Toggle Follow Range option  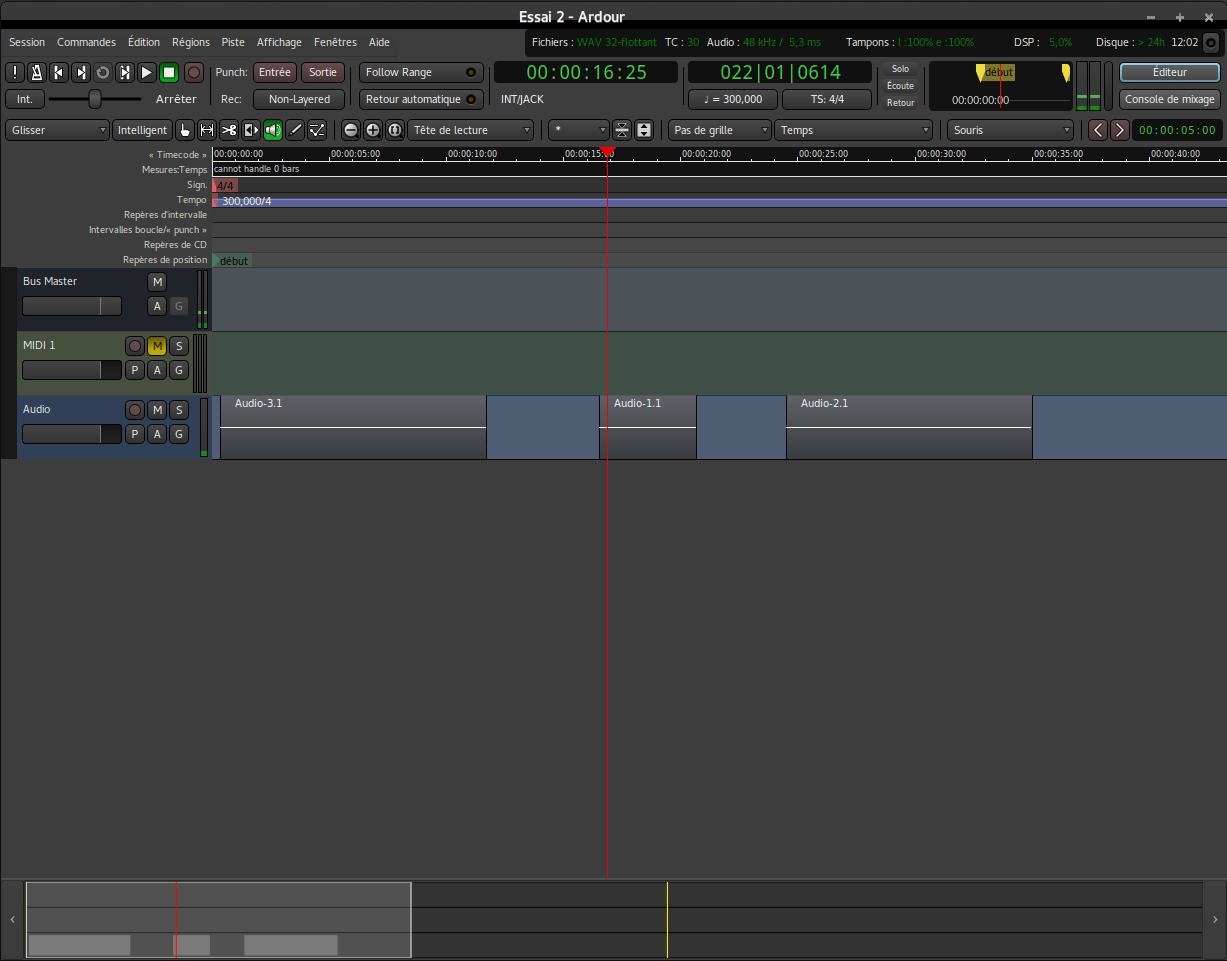(420, 72)
